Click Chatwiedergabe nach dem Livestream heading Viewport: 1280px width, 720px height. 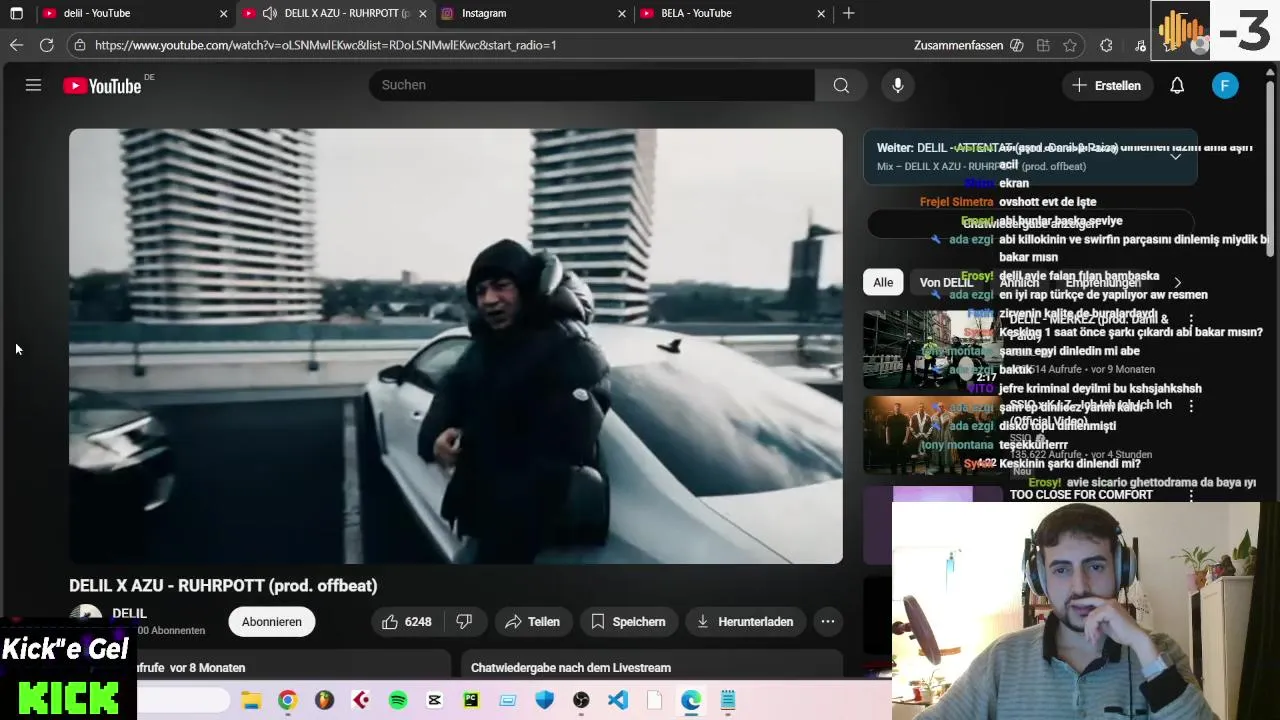coord(571,668)
